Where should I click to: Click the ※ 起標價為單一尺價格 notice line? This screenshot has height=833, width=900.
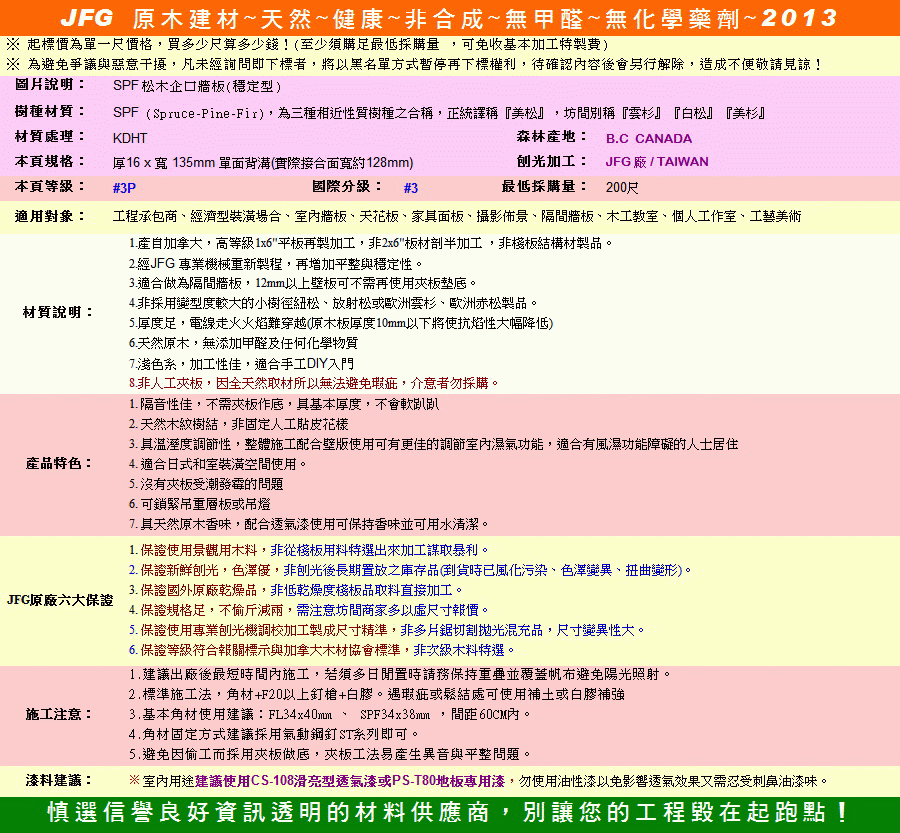coord(307,44)
